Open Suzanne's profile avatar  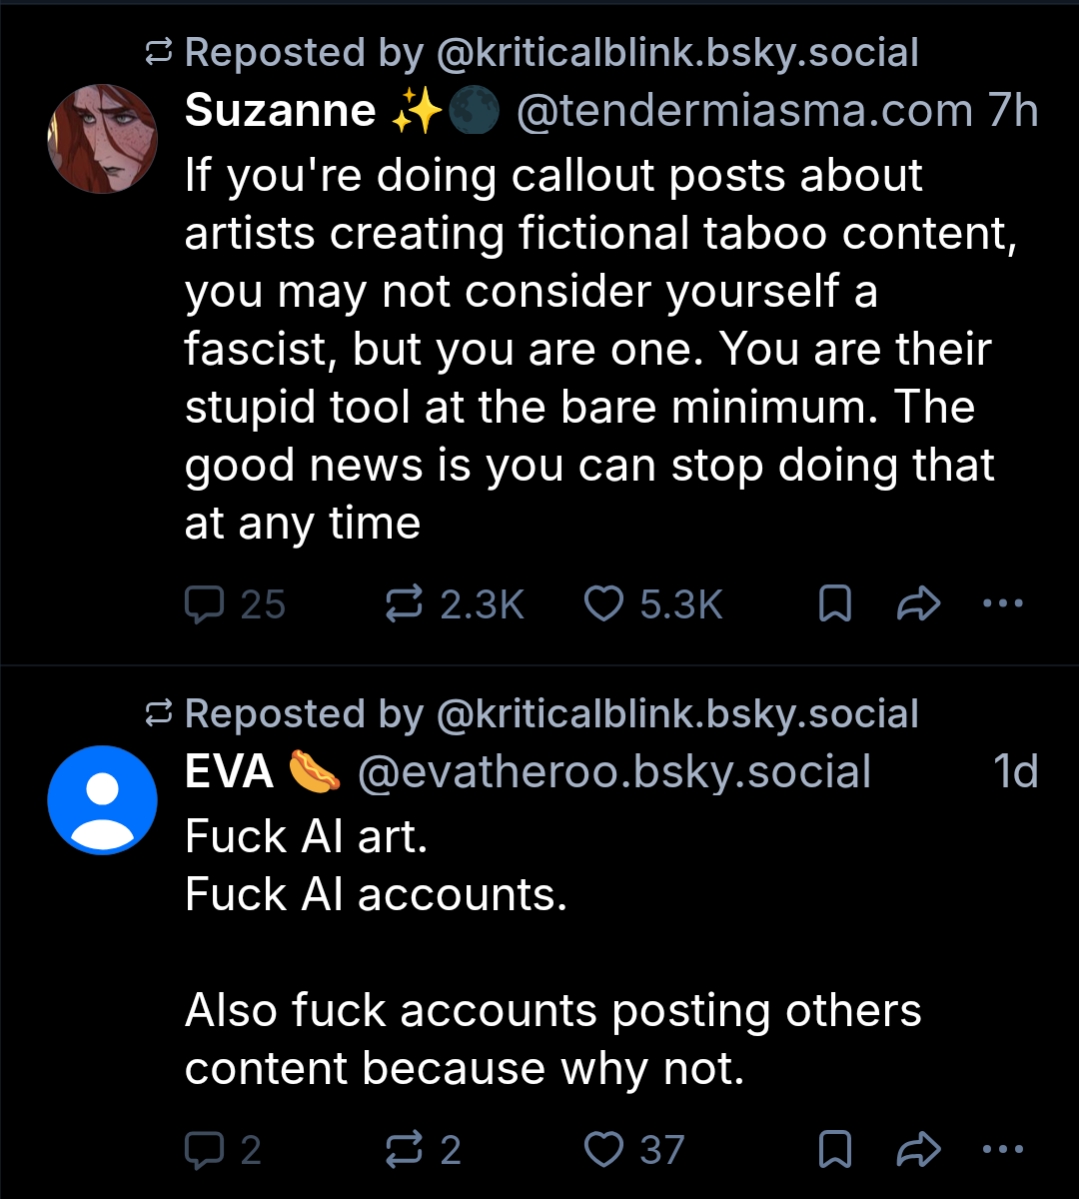[102, 139]
